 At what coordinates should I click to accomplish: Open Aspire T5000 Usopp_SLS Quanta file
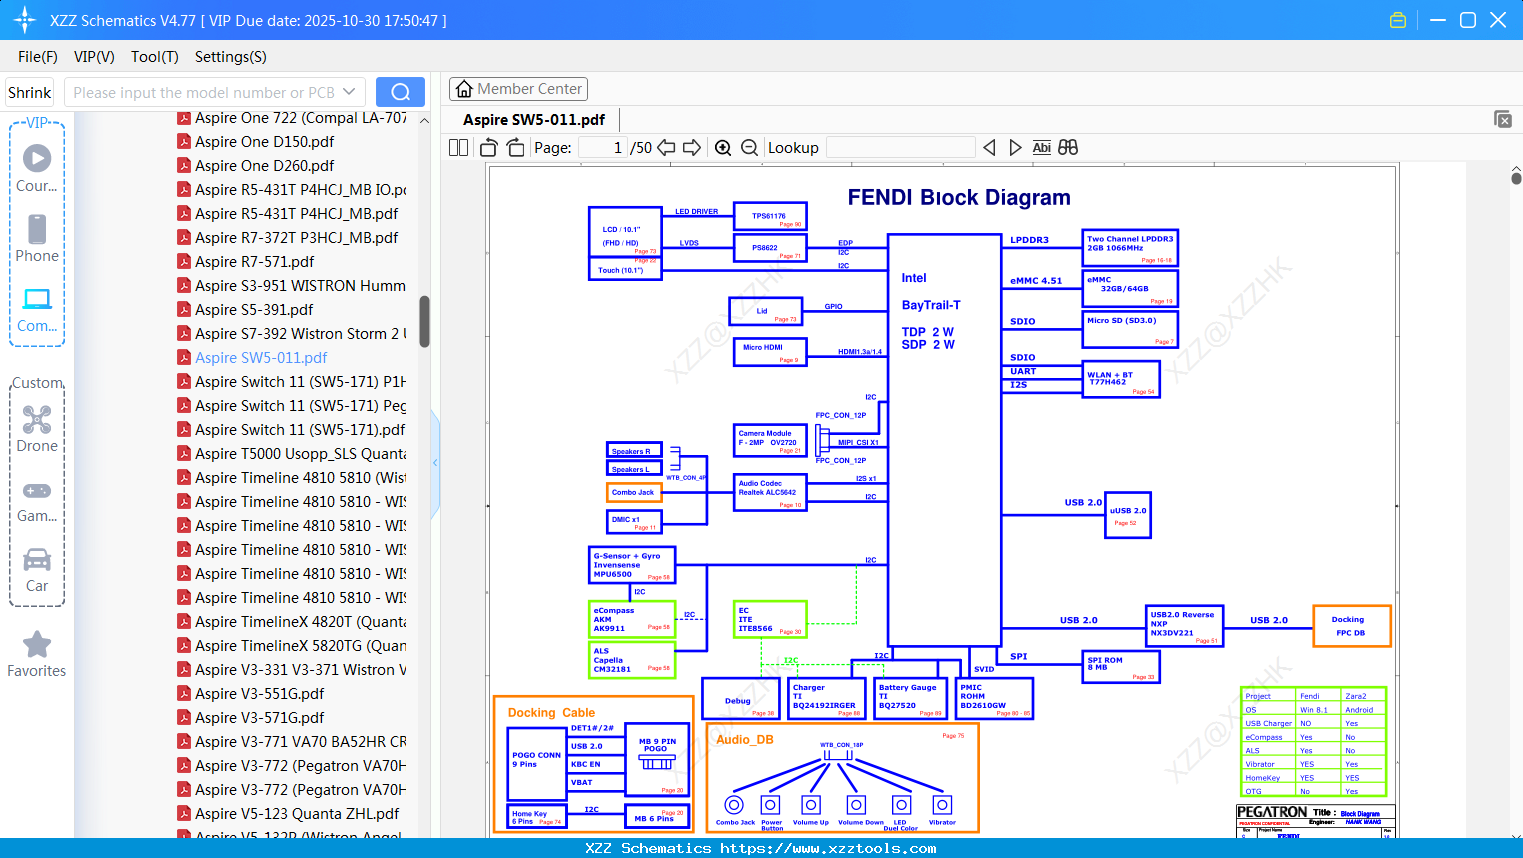292,454
